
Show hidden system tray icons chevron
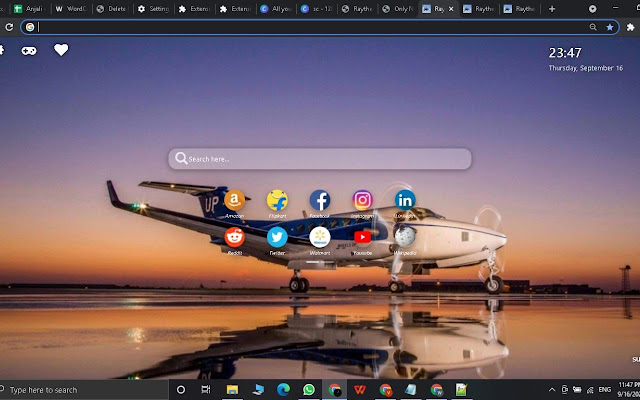552,390
